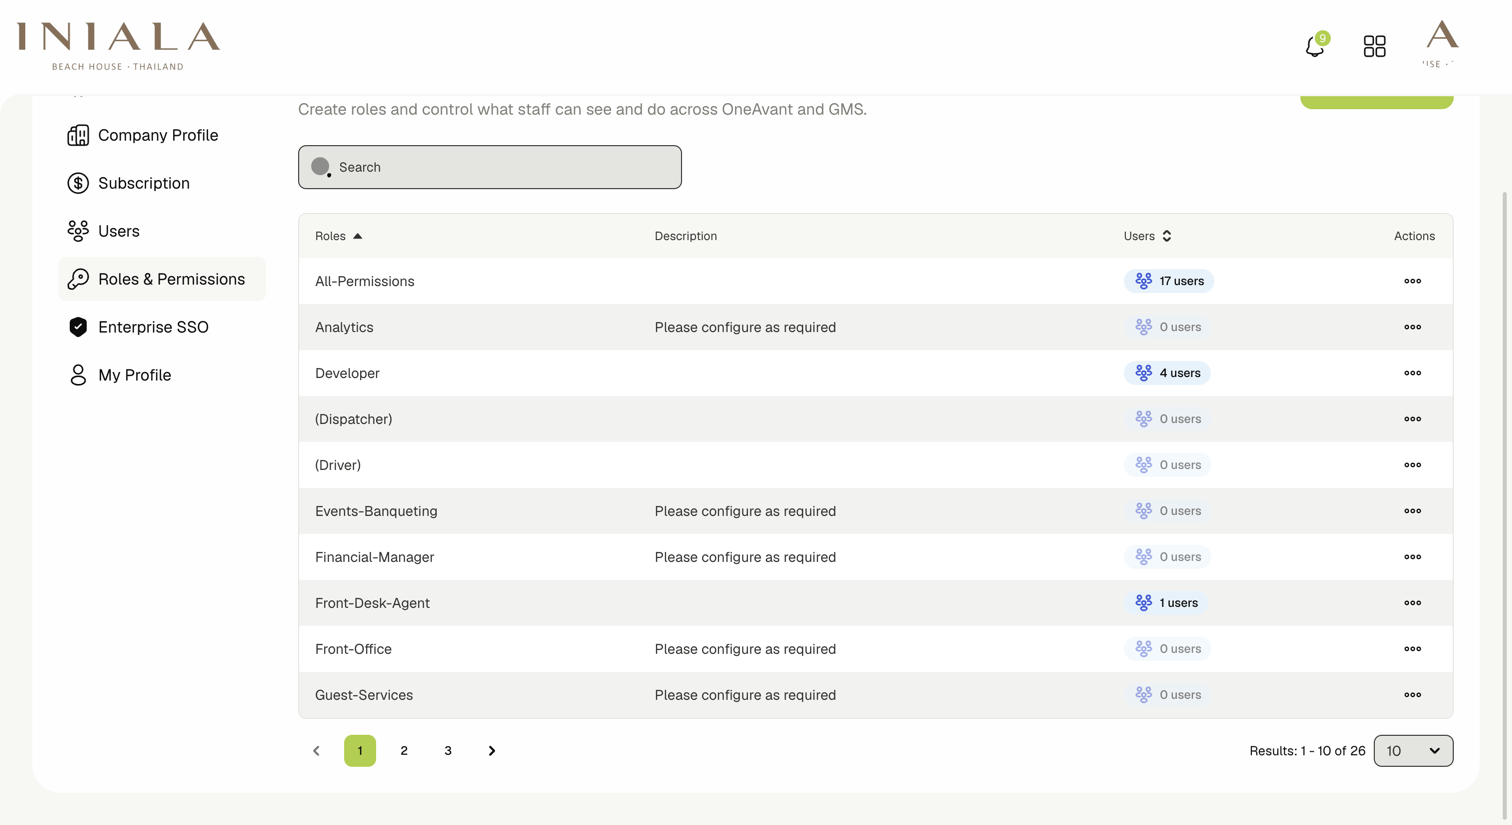Click the Analytics description text
1512x825 pixels.
coord(745,327)
